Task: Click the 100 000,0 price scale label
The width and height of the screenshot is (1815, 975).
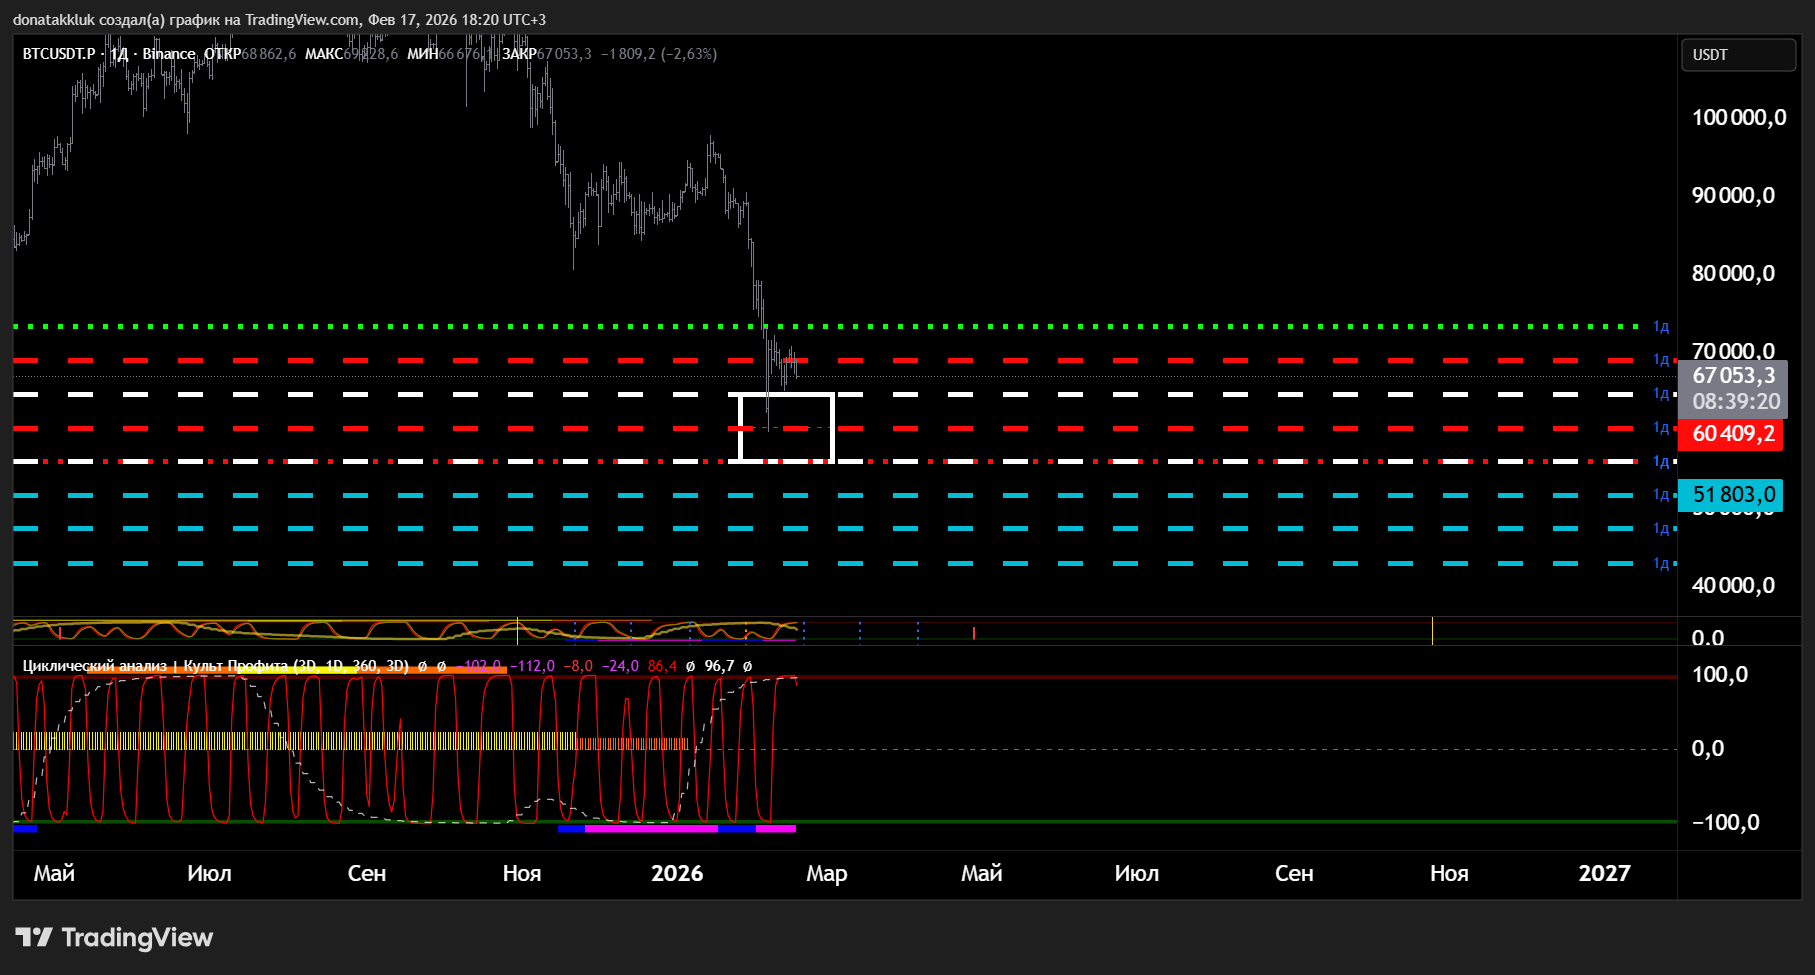Action: [1738, 118]
